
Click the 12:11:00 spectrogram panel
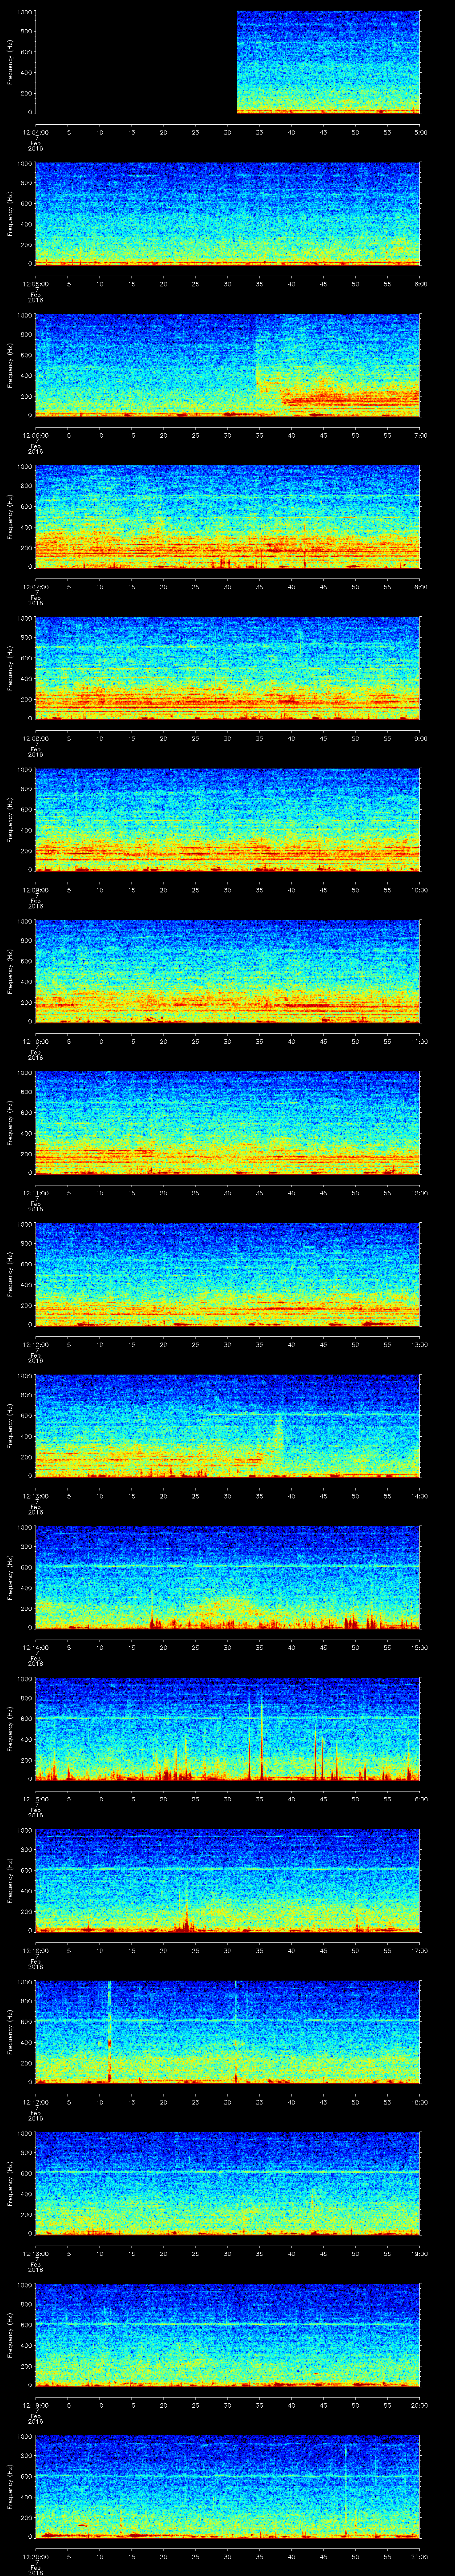227,1122
